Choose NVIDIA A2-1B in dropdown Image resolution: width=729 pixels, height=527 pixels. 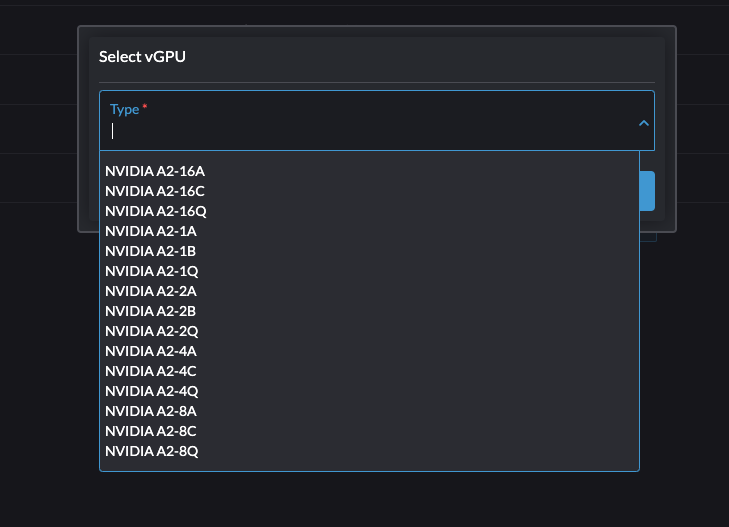point(151,251)
